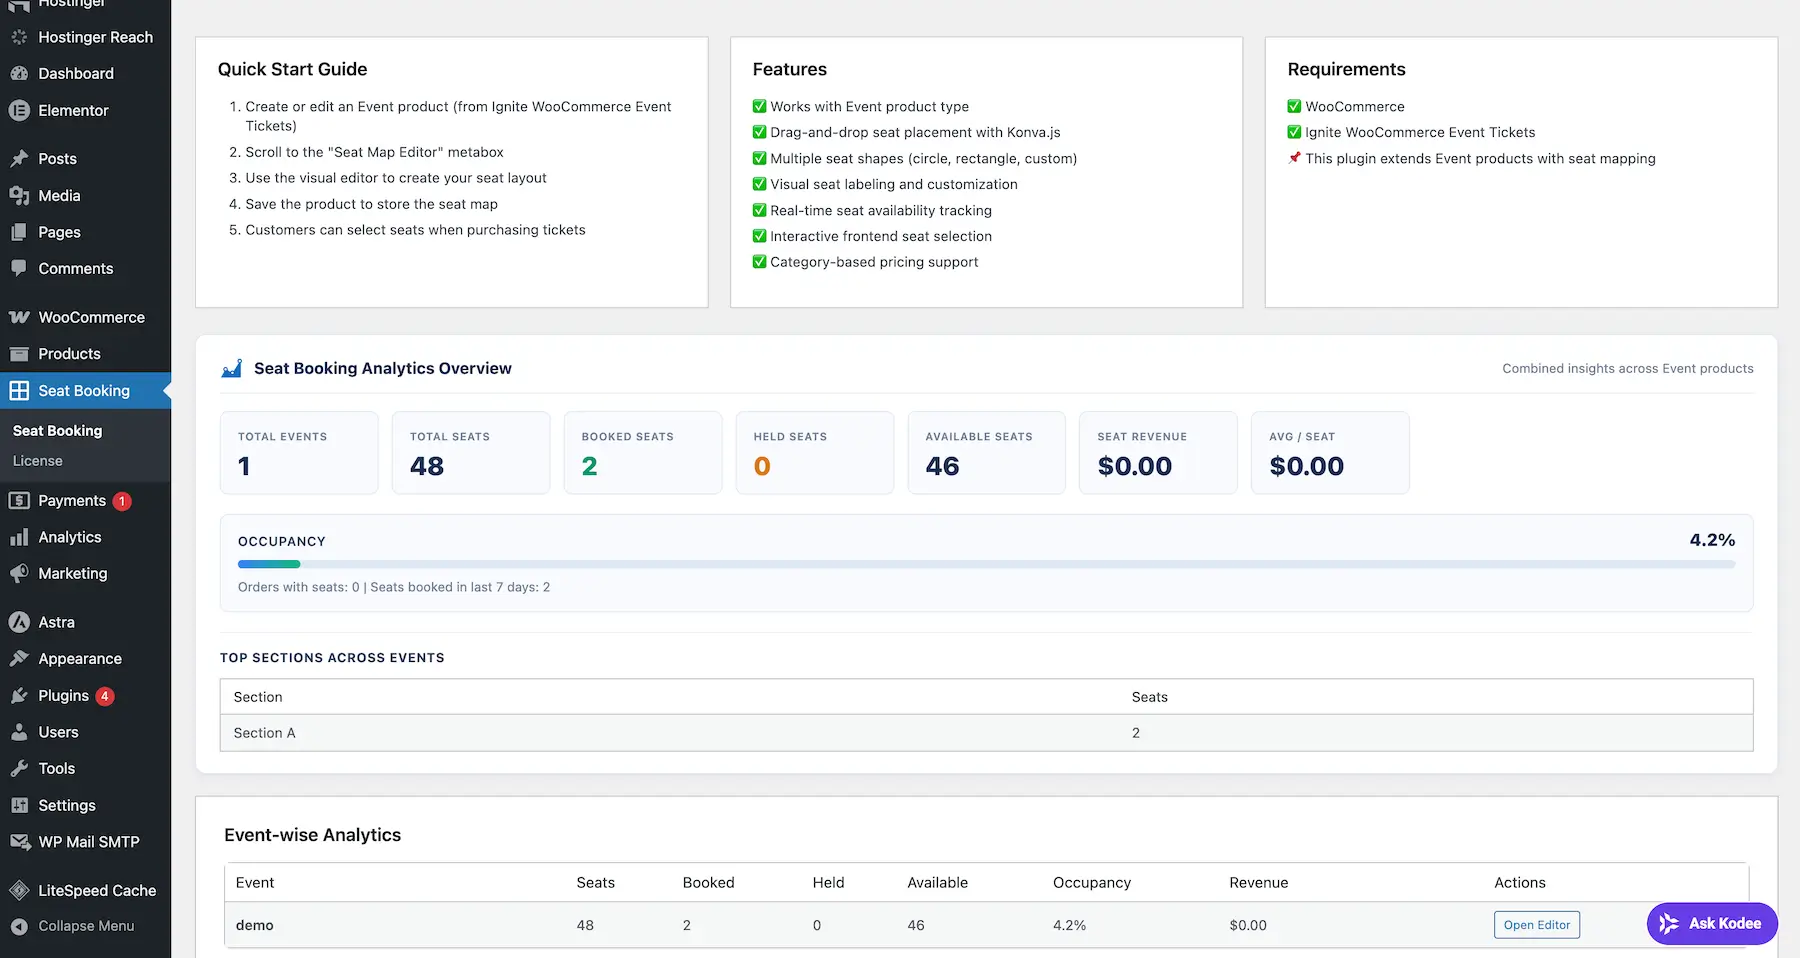1800x958 pixels.
Task: Click the Open Editor button for demo
Action: [x=1536, y=925]
